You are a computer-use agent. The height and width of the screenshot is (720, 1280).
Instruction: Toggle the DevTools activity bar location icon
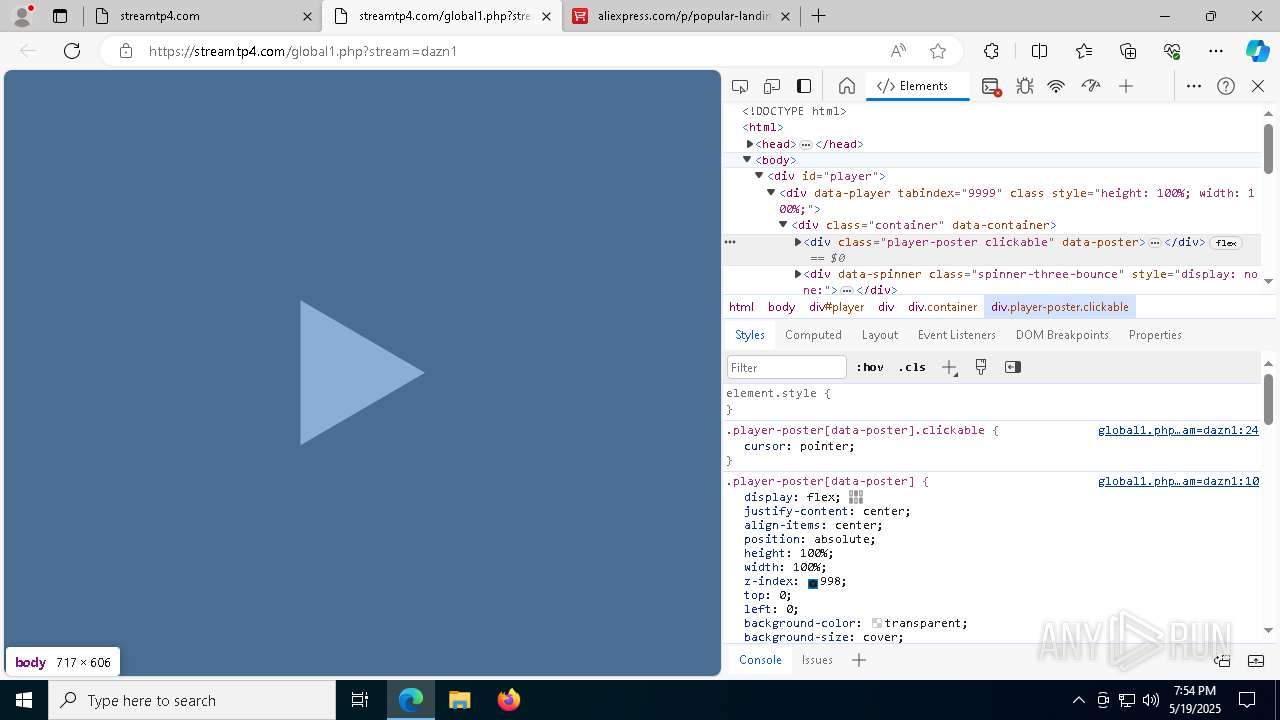click(x=804, y=86)
